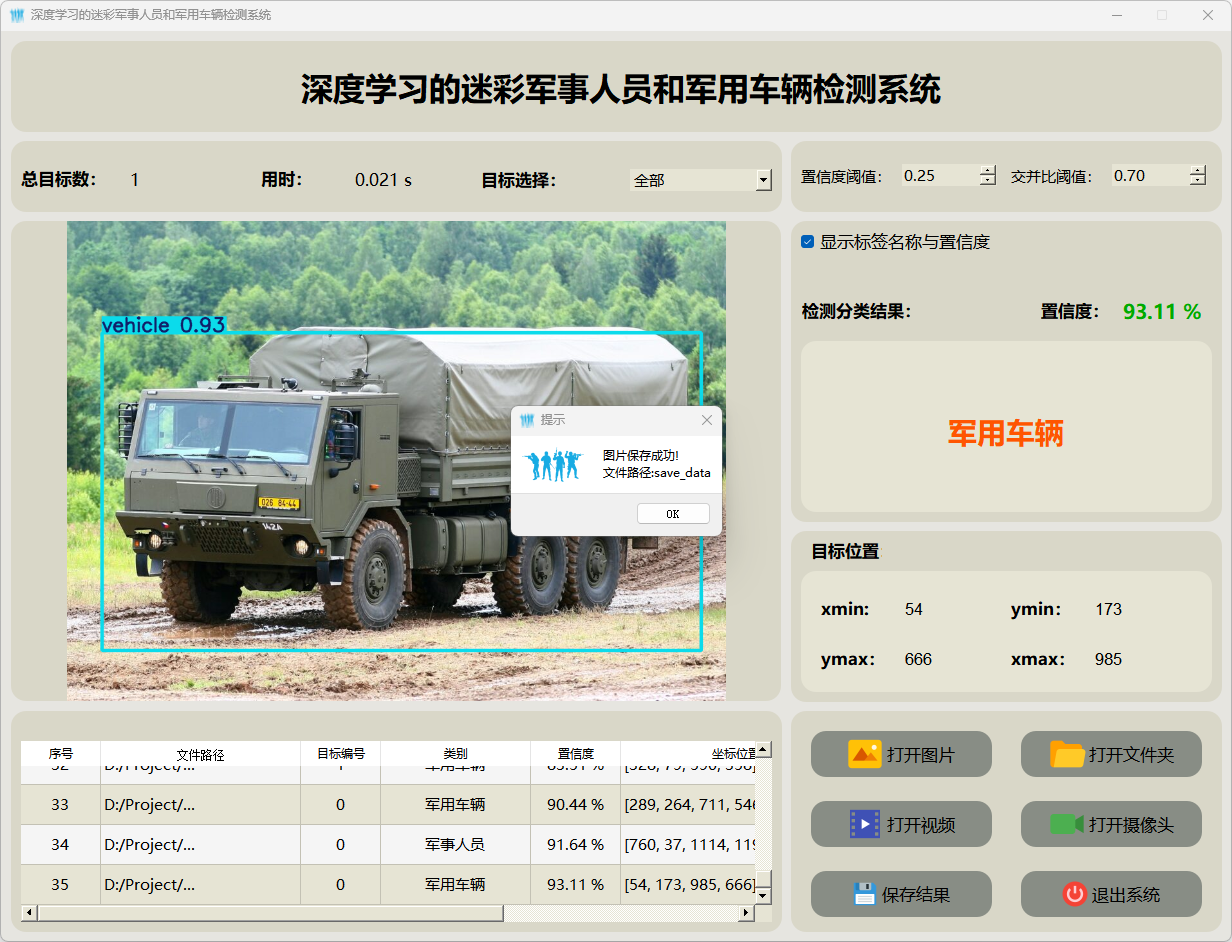Click the horizontal scrollbar of results table

tap(270, 912)
